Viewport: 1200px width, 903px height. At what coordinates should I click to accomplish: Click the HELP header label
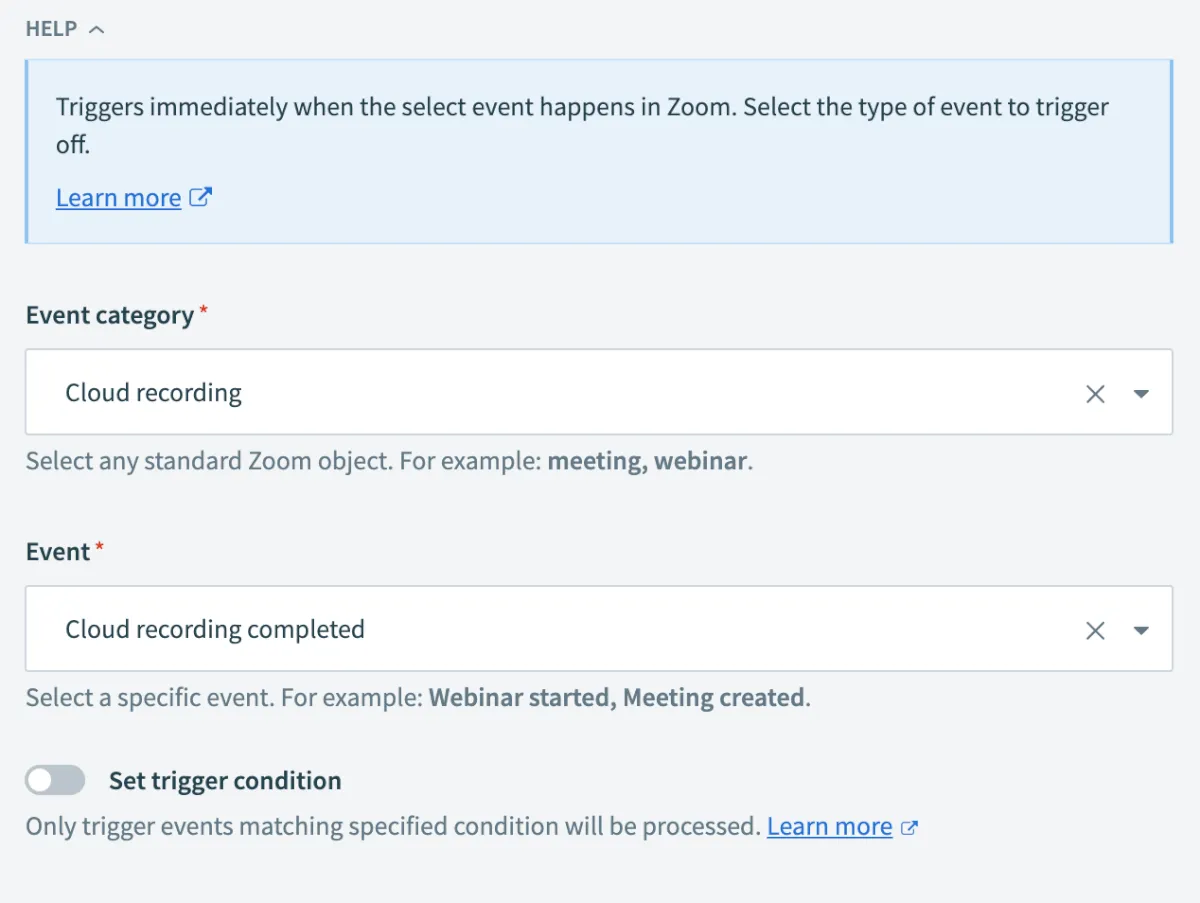[51, 29]
